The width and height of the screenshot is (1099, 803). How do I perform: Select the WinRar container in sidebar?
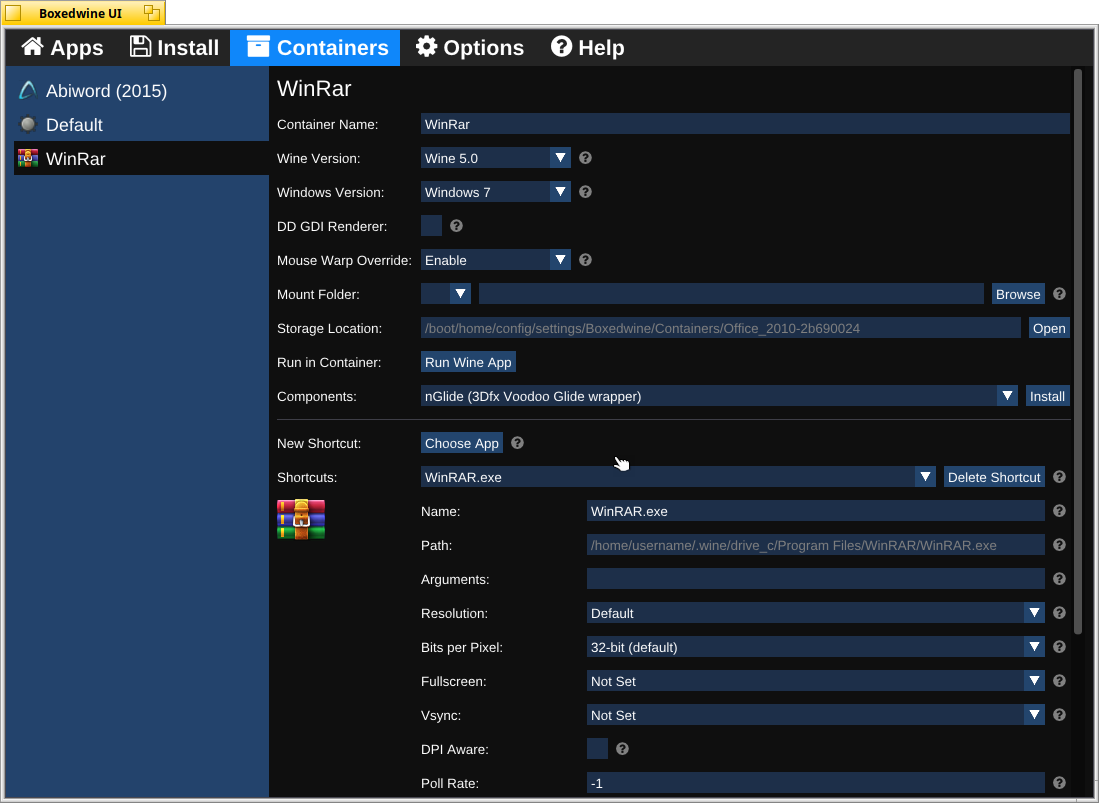142,158
